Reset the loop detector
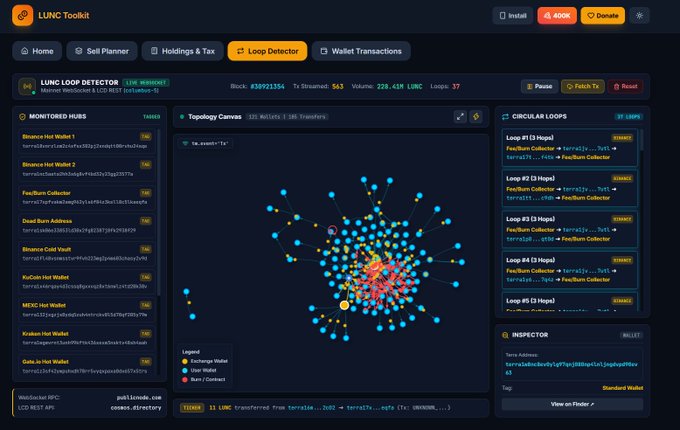The height and width of the screenshot is (430, 680). [x=625, y=86]
